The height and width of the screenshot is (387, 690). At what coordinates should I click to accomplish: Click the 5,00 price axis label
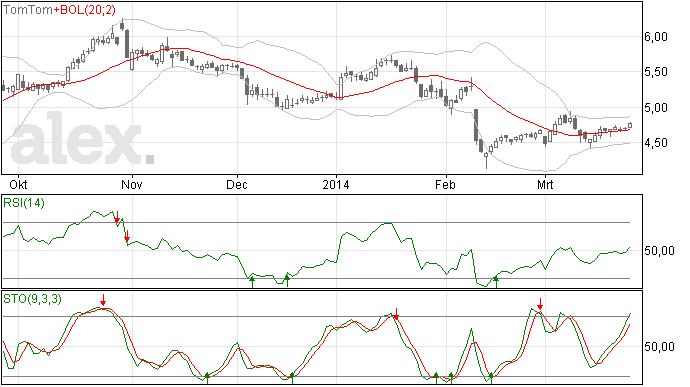[656, 107]
